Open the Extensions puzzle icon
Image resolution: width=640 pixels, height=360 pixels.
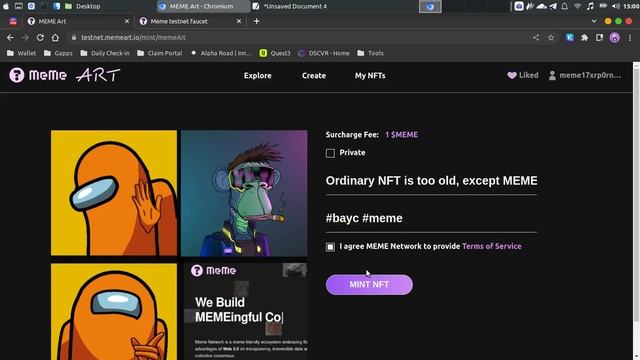(584, 38)
